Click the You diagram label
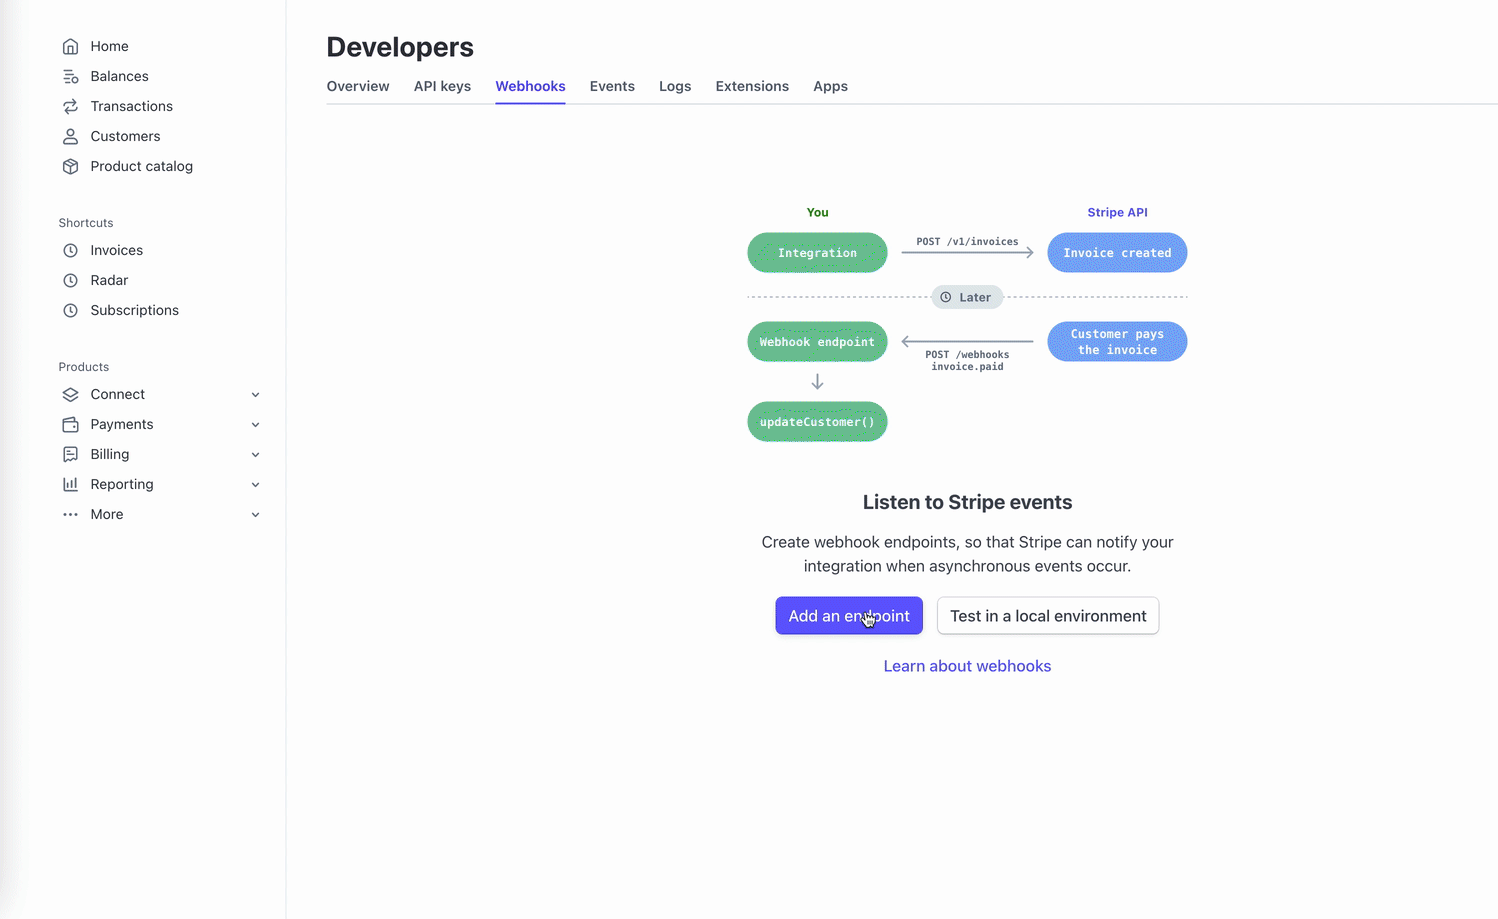 (817, 212)
